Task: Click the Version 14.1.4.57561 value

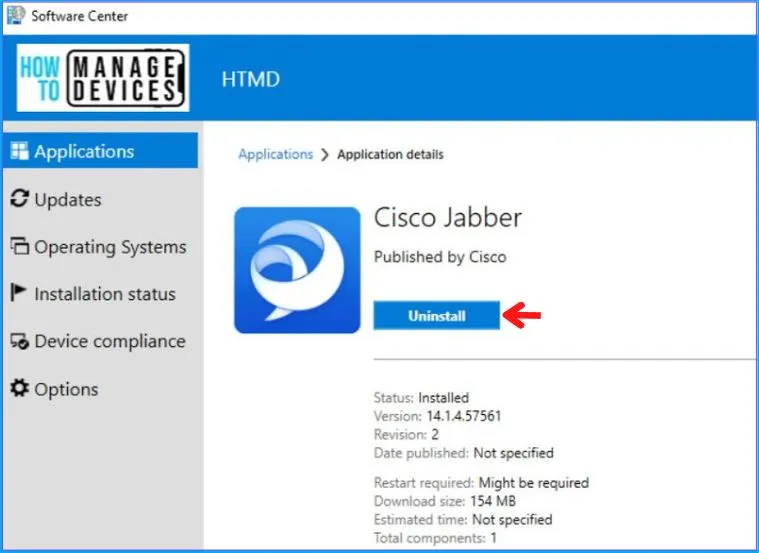Action: [463, 416]
